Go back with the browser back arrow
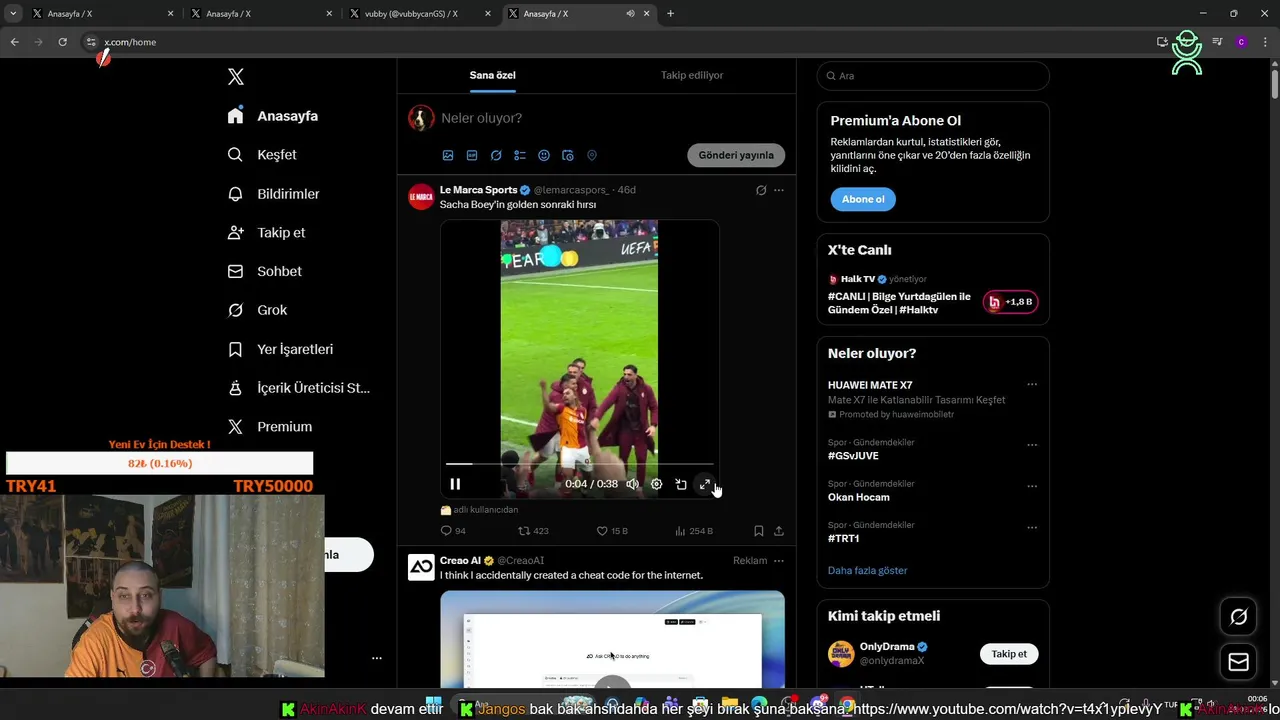 click(14, 42)
